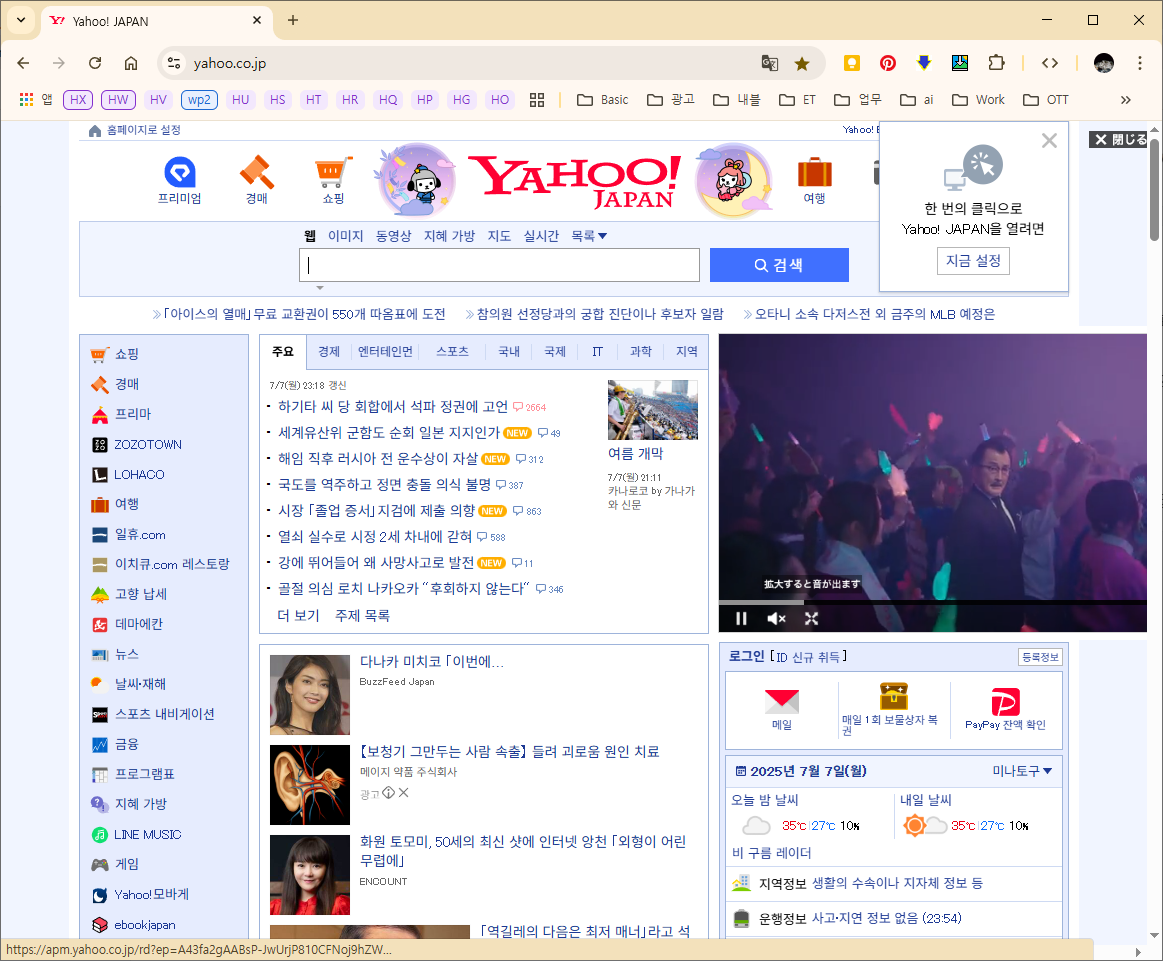Image resolution: width=1163 pixels, height=961 pixels.
Task: Reload the page
Action: (x=95, y=63)
